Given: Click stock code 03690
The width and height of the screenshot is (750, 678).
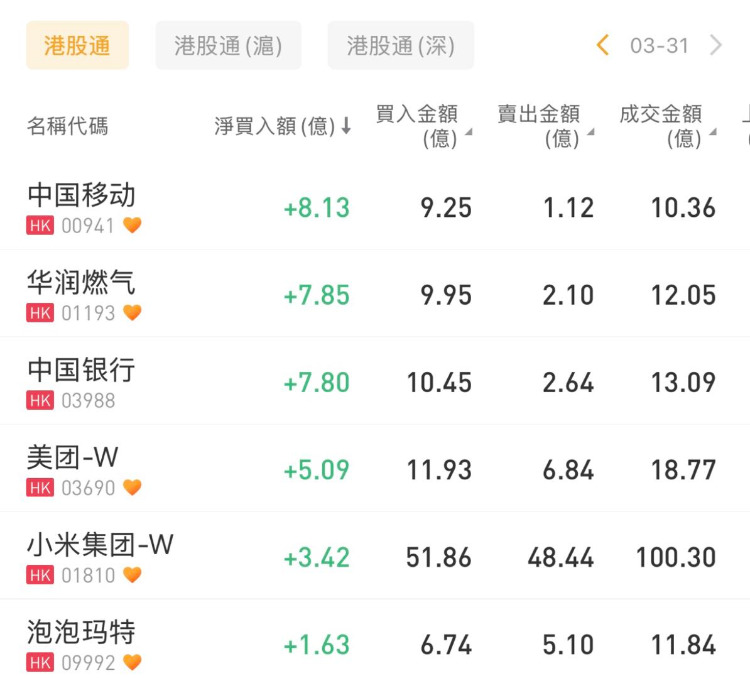Looking at the screenshot, I should [88, 488].
